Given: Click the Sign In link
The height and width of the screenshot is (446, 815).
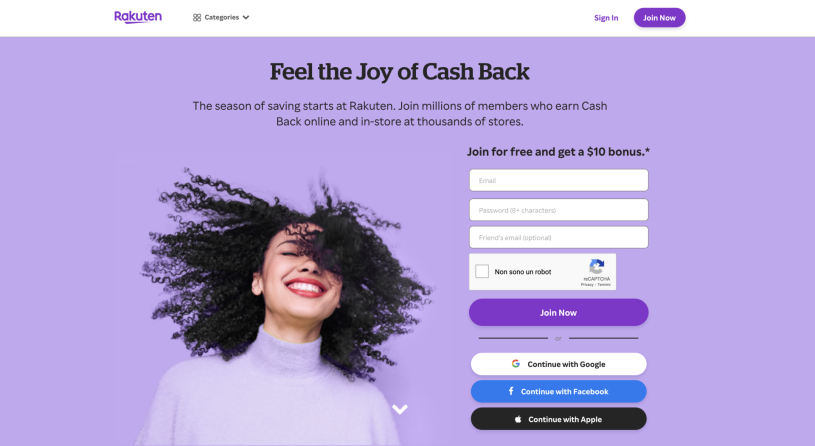Looking at the screenshot, I should [606, 18].
